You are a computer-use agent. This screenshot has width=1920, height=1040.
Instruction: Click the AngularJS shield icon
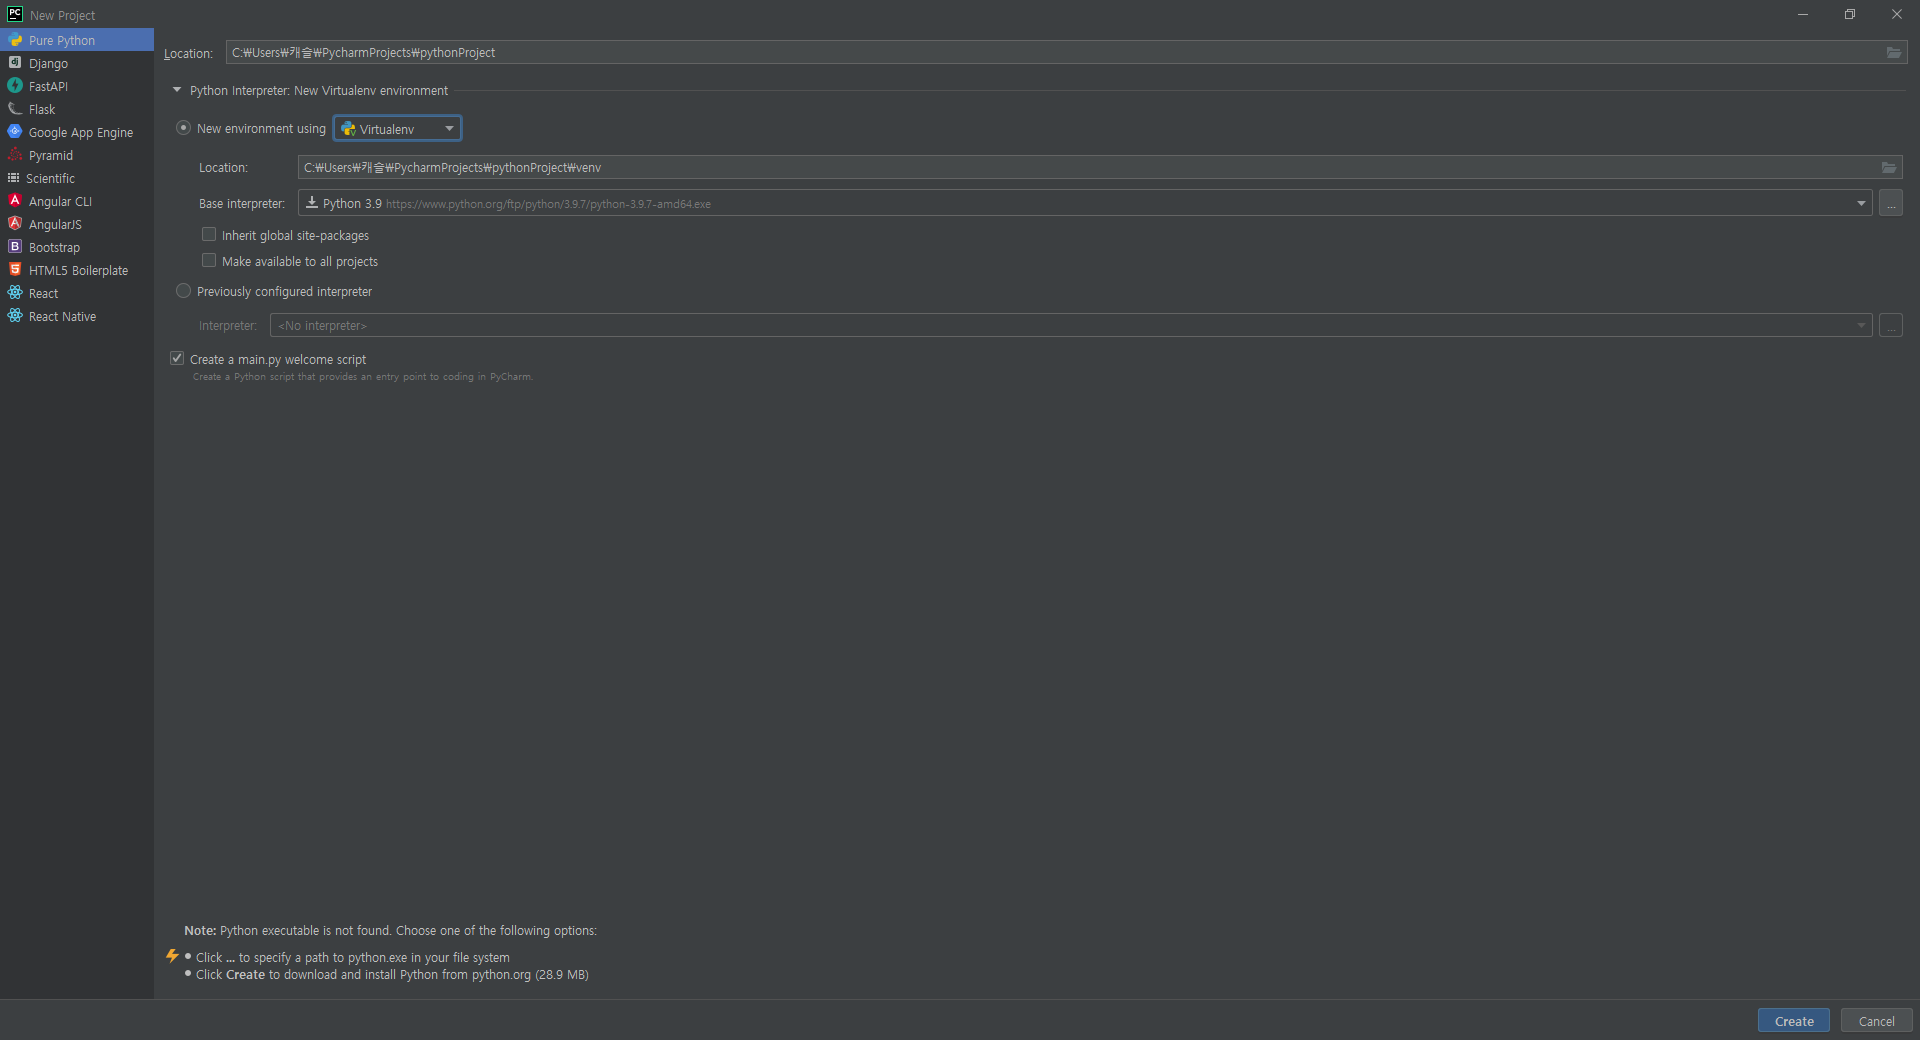click(x=15, y=224)
